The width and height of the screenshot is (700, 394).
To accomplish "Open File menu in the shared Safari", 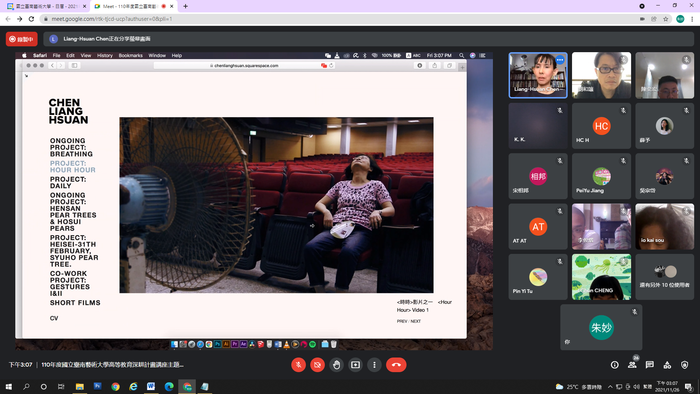I will pos(56,55).
